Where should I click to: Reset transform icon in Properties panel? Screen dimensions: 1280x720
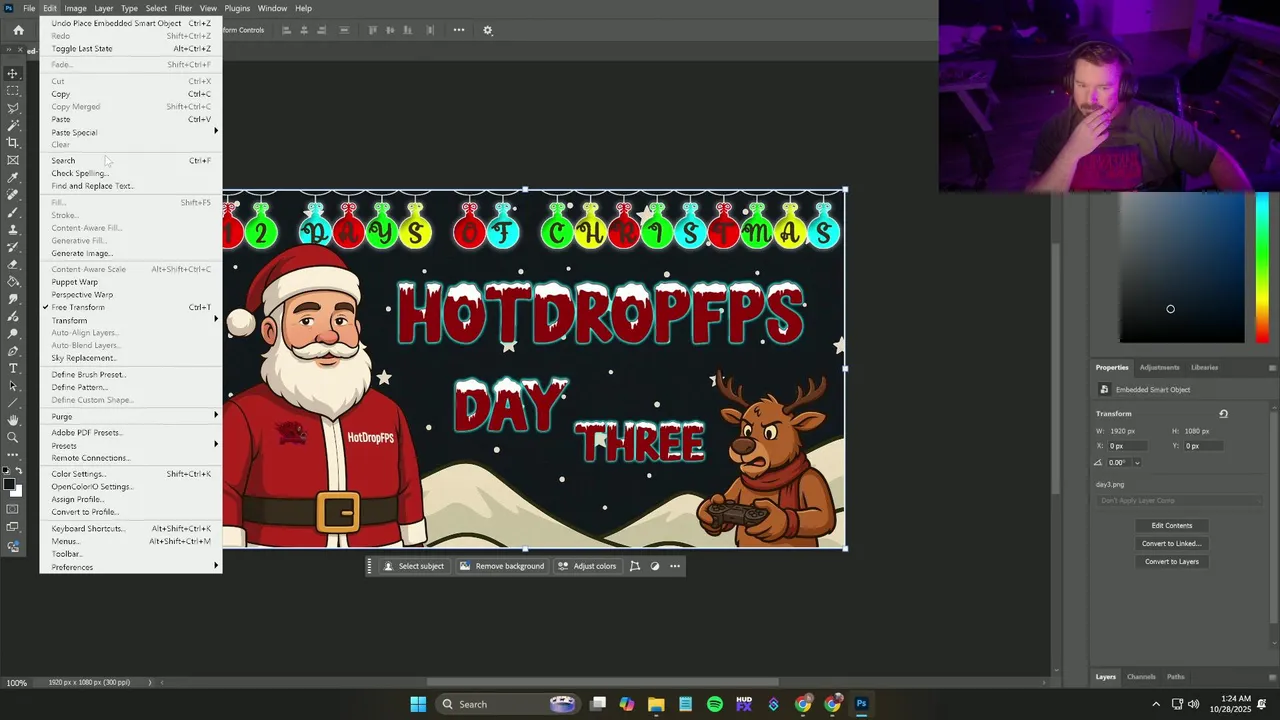pyautogui.click(x=1223, y=413)
